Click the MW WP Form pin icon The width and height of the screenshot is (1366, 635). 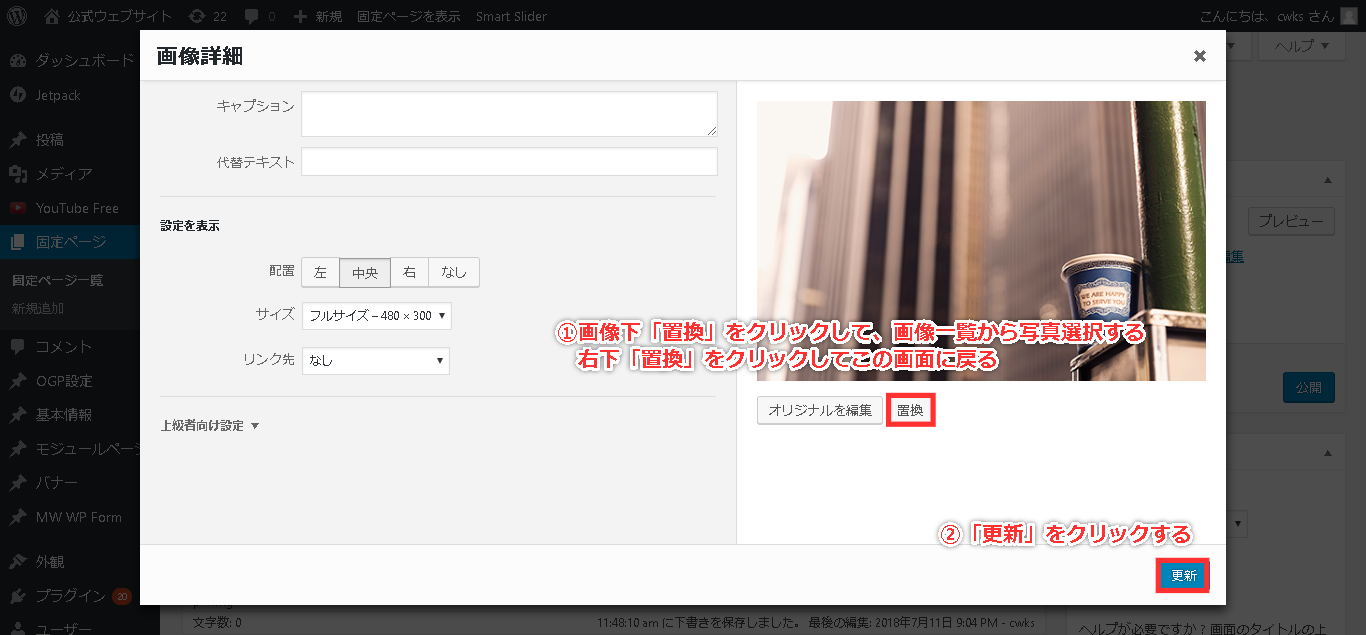tap(18, 517)
